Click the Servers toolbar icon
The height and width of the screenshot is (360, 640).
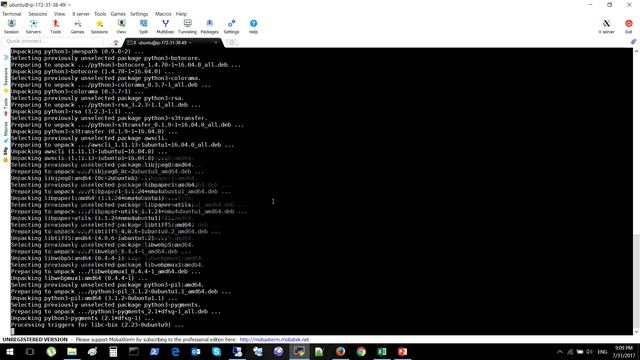(x=33, y=26)
